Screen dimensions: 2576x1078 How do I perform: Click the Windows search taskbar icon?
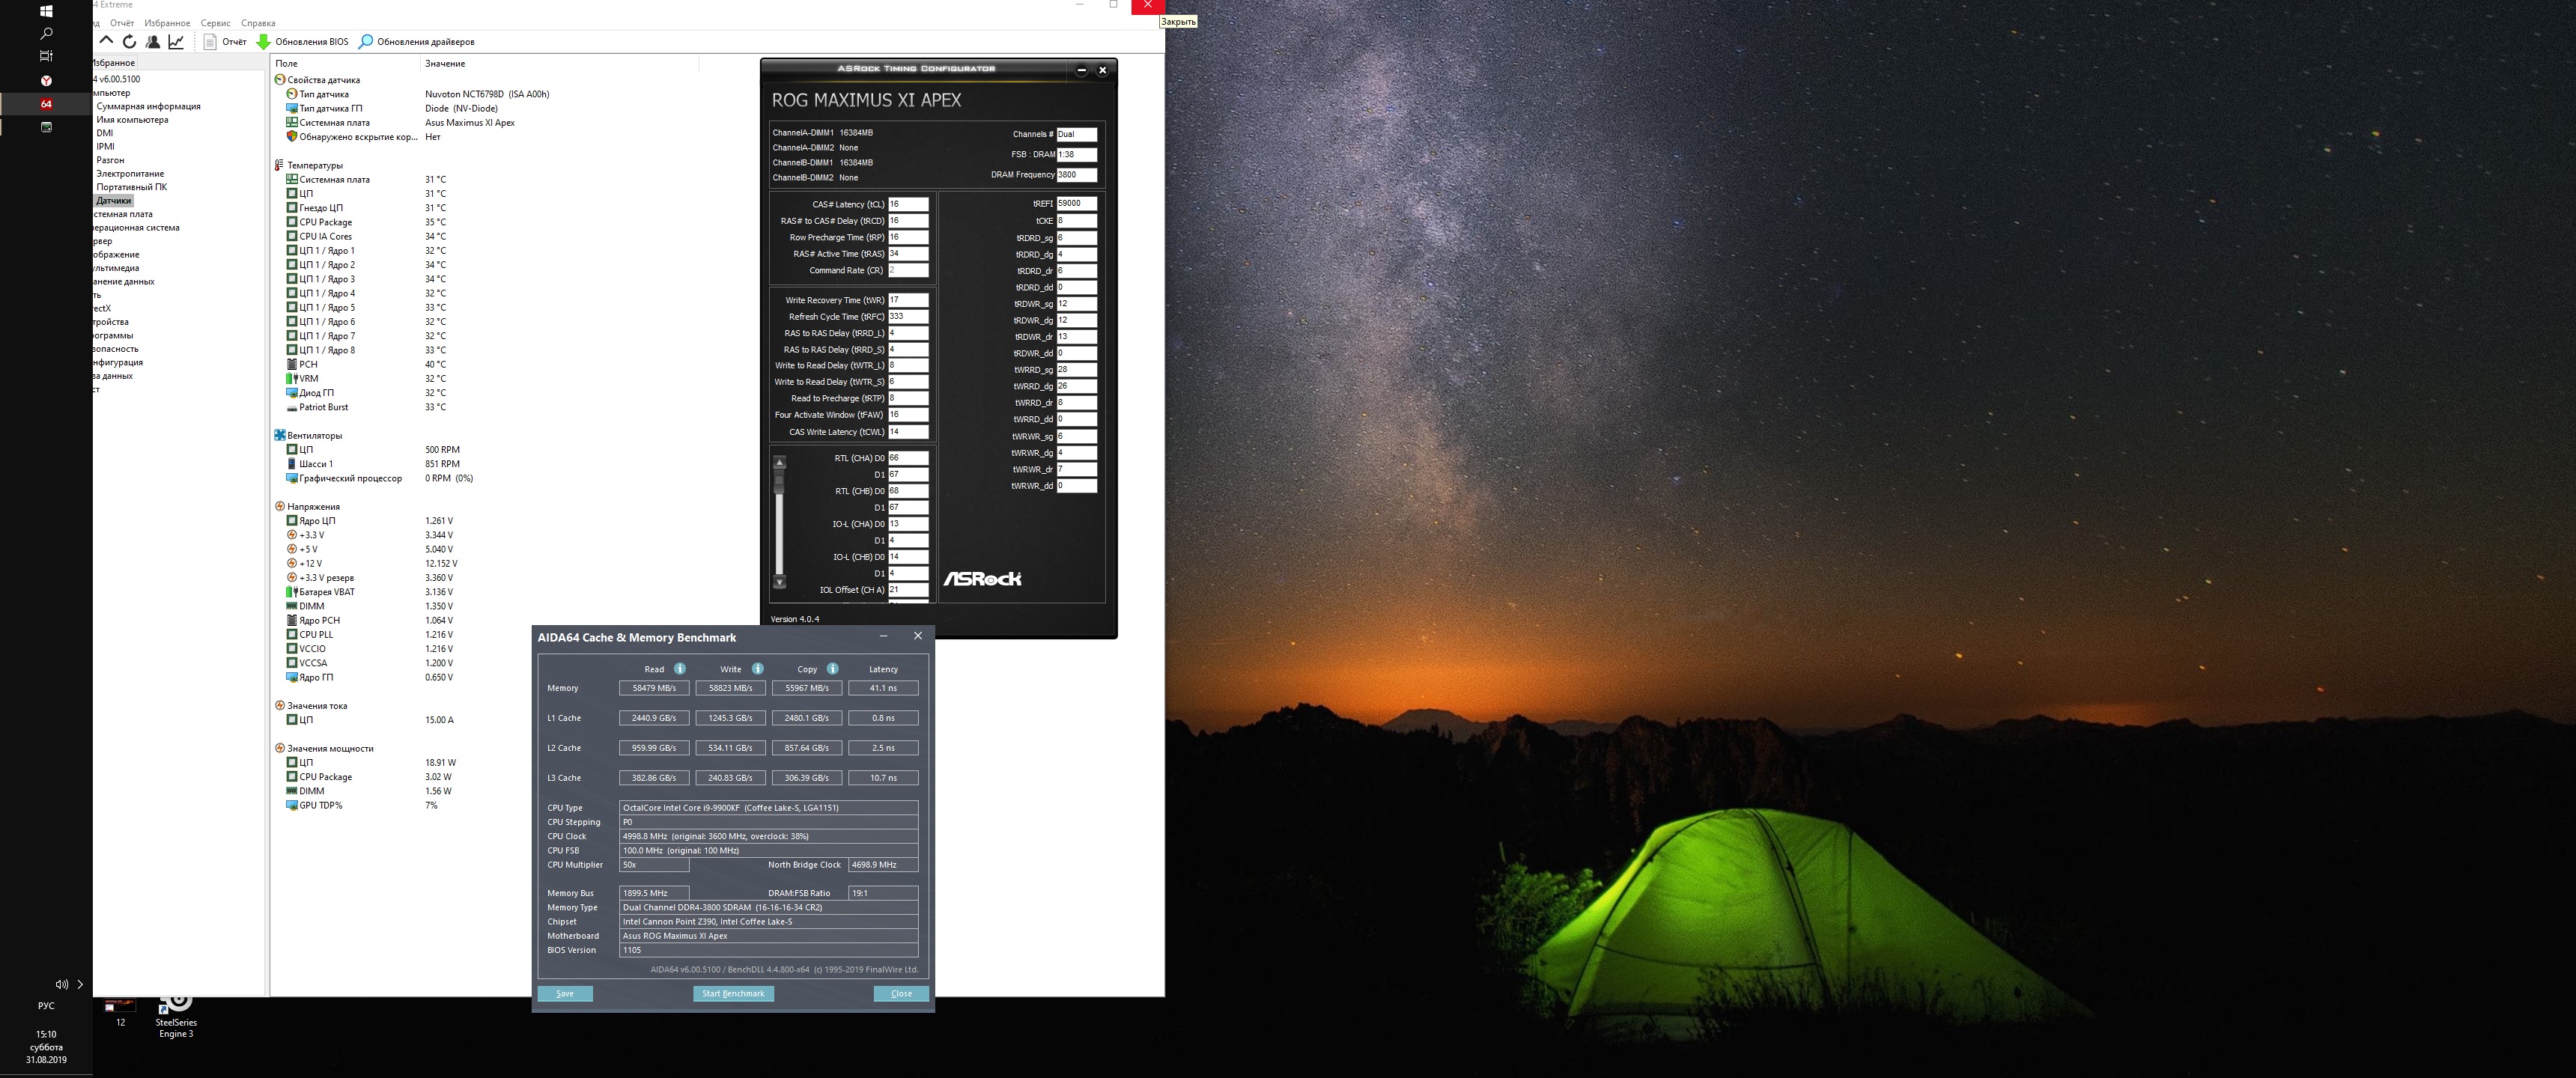tap(46, 33)
